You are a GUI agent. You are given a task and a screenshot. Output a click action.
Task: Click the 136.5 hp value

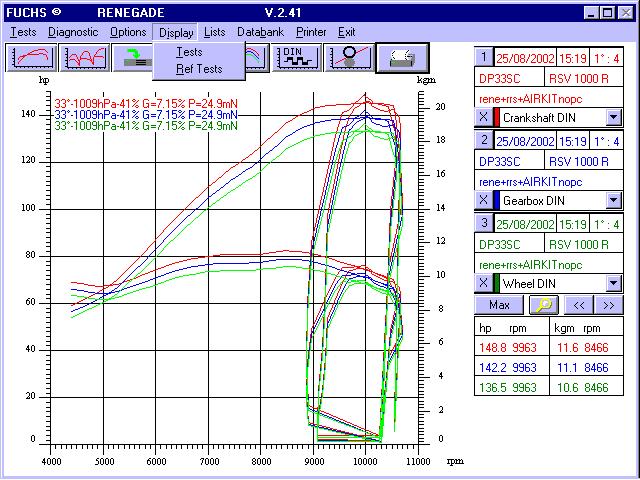click(493, 387)
